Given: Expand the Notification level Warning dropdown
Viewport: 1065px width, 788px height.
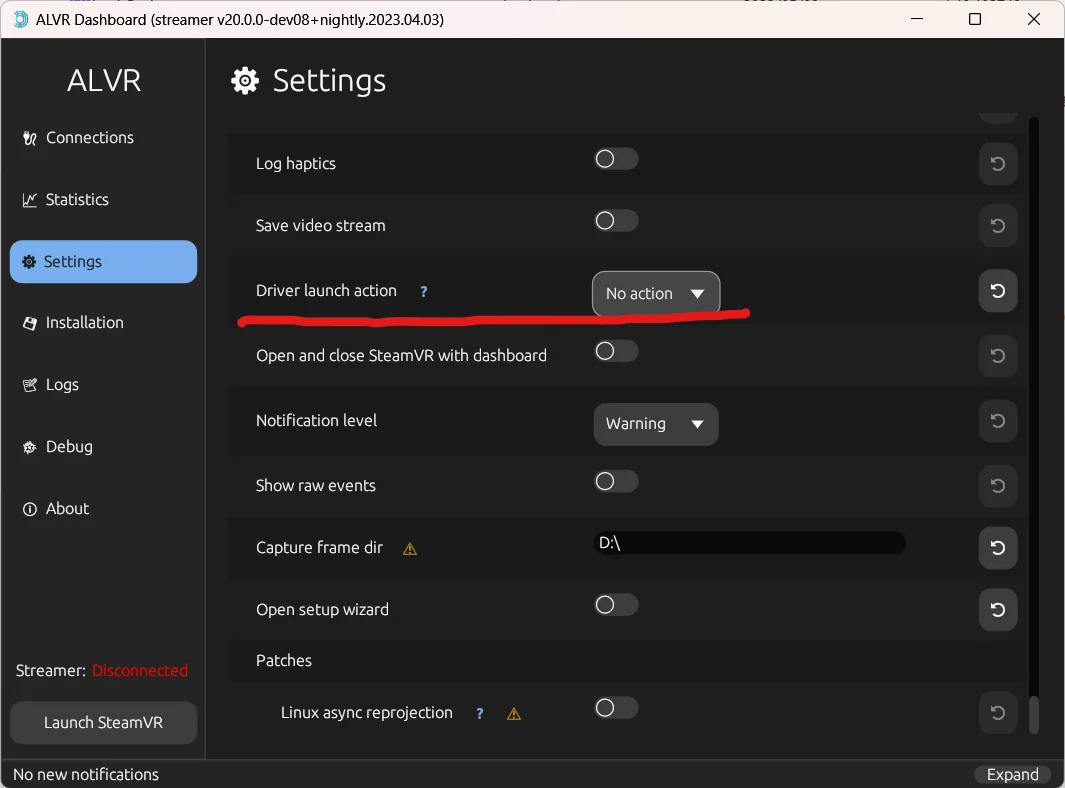Looking at the screenshot, I should tap(656, 424).
